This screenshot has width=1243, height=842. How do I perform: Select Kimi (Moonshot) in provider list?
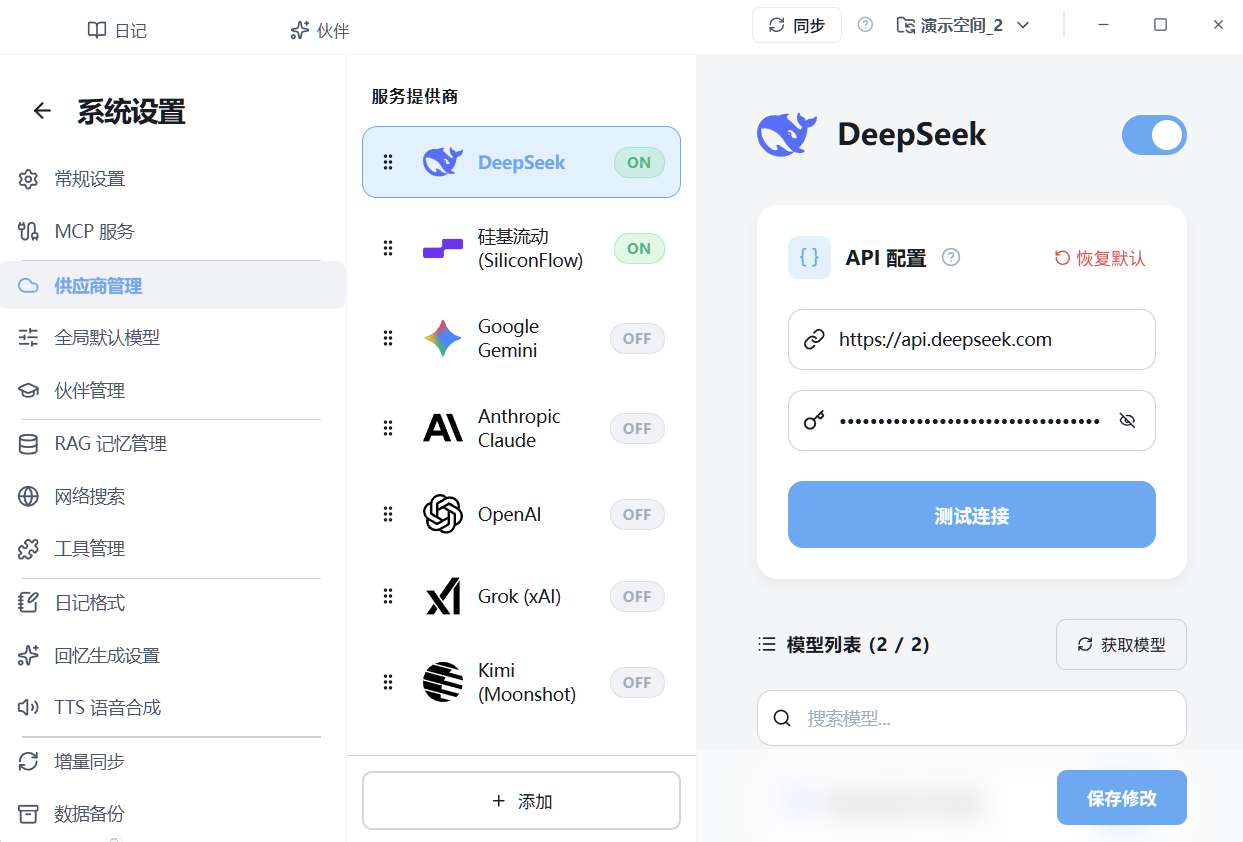coord(521,683)
